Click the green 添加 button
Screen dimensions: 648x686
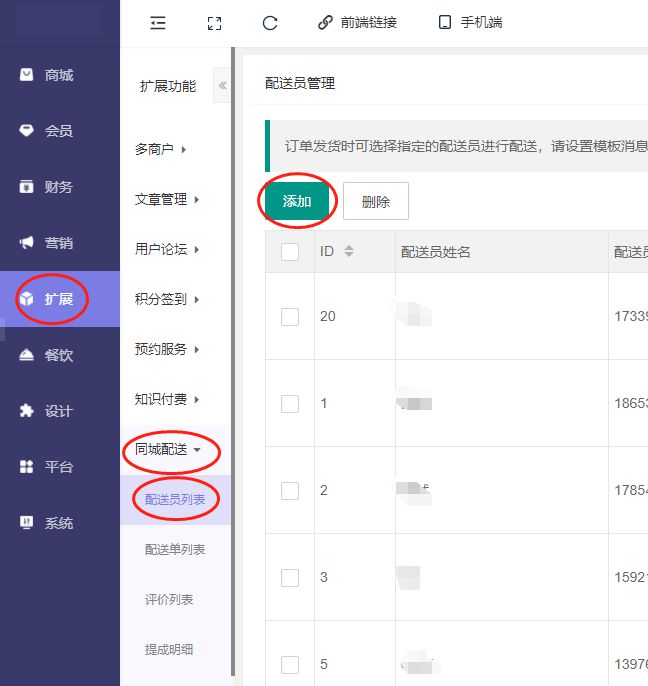pos(297,201)
